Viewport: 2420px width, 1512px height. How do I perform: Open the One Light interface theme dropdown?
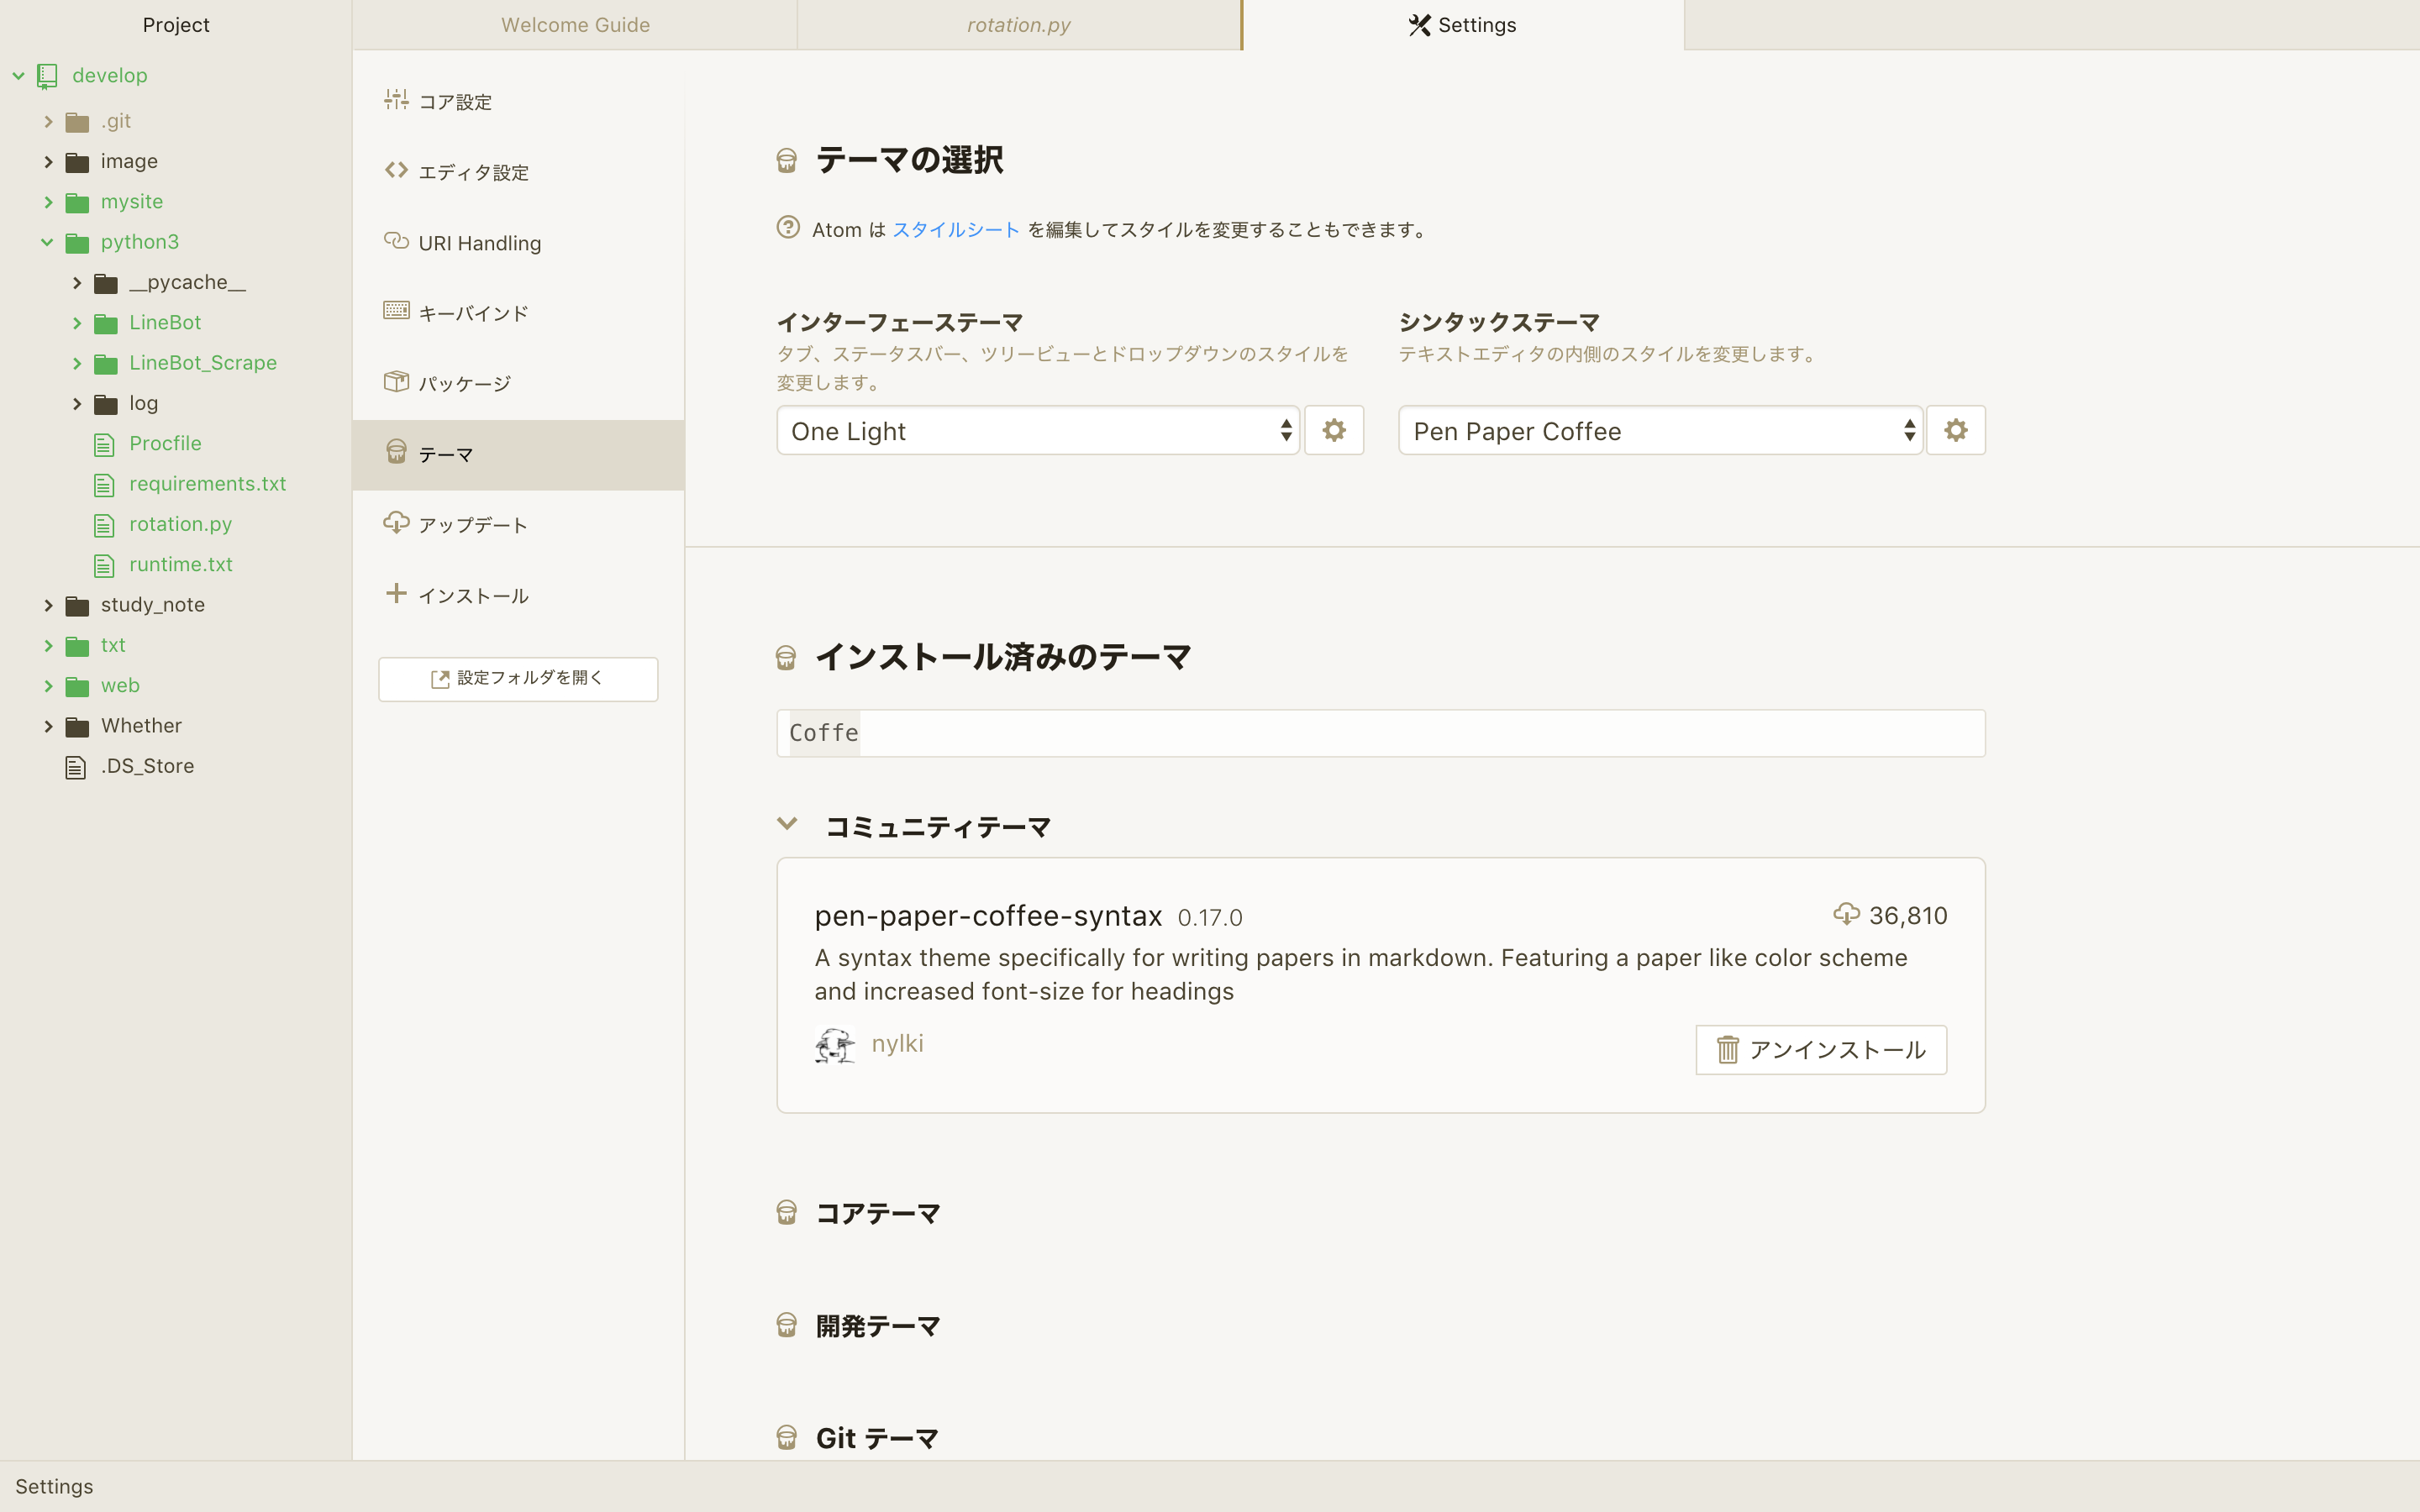click(x=1038, y=431)
